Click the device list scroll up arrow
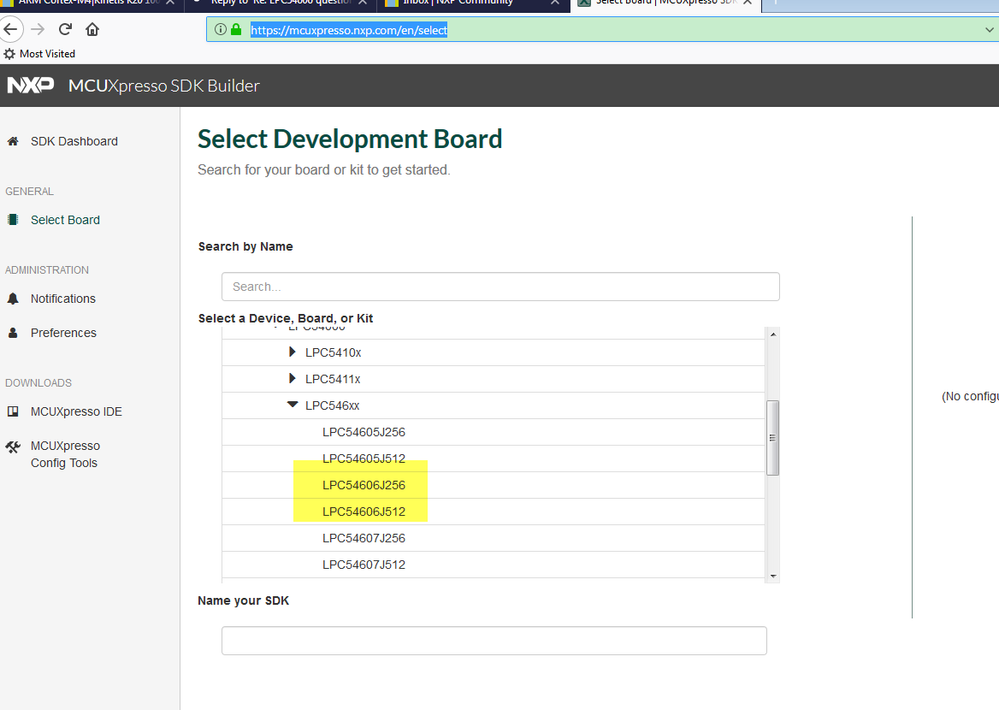Screen dimensions: 999x710 (x=773, y=335)
